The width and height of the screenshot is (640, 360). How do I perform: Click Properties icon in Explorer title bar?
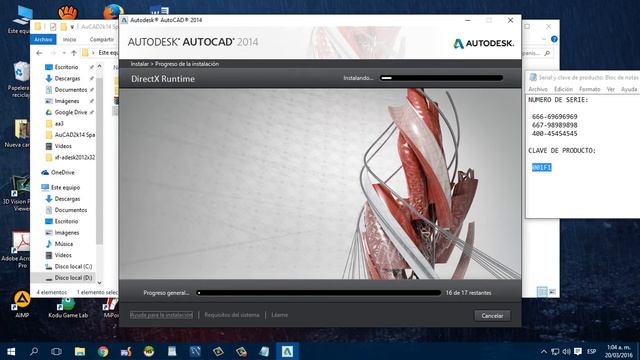click(53, 27)
